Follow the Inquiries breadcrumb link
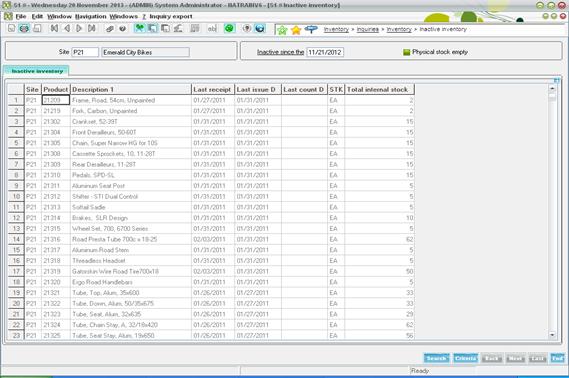This screenshot has width=569, height=378. coord(368,29)
